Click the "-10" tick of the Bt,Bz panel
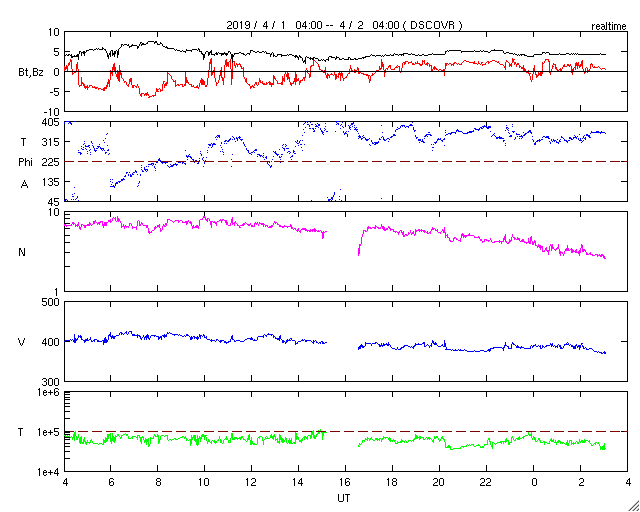The image size is (640, 512). click(51, 111)
